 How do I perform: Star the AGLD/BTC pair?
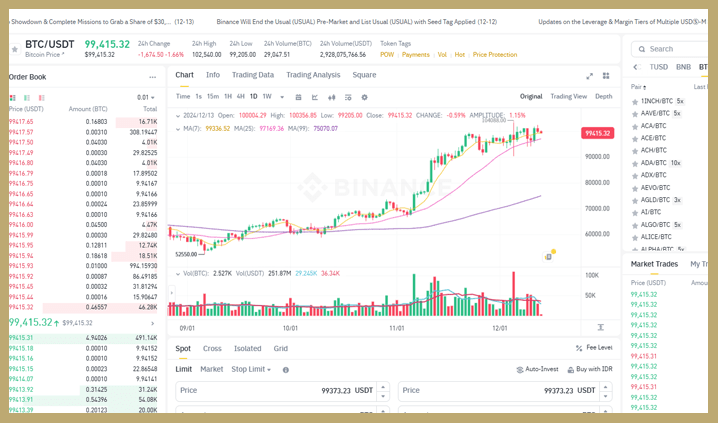[635, 201]
